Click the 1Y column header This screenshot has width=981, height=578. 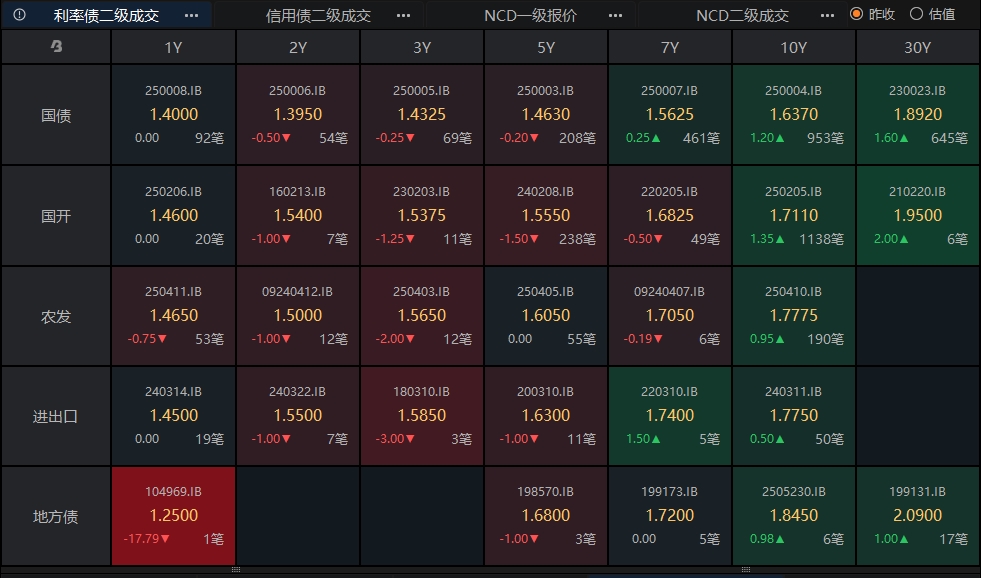[173, 48]
